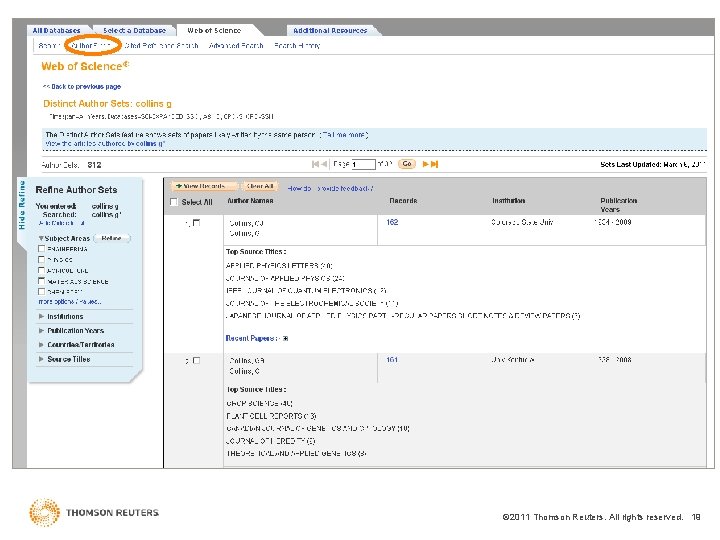This screenshot has height=540, width=720.
Task: Tick the Agriculture subject area checkbox
Action: [41, 270]
